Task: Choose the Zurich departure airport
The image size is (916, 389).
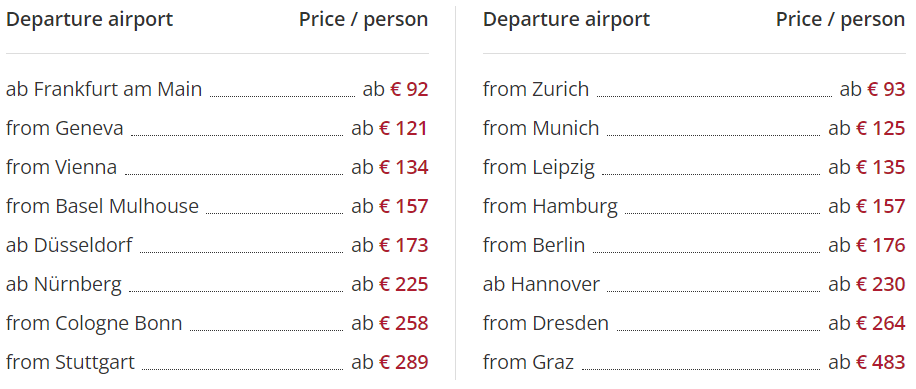Action: 694,89
